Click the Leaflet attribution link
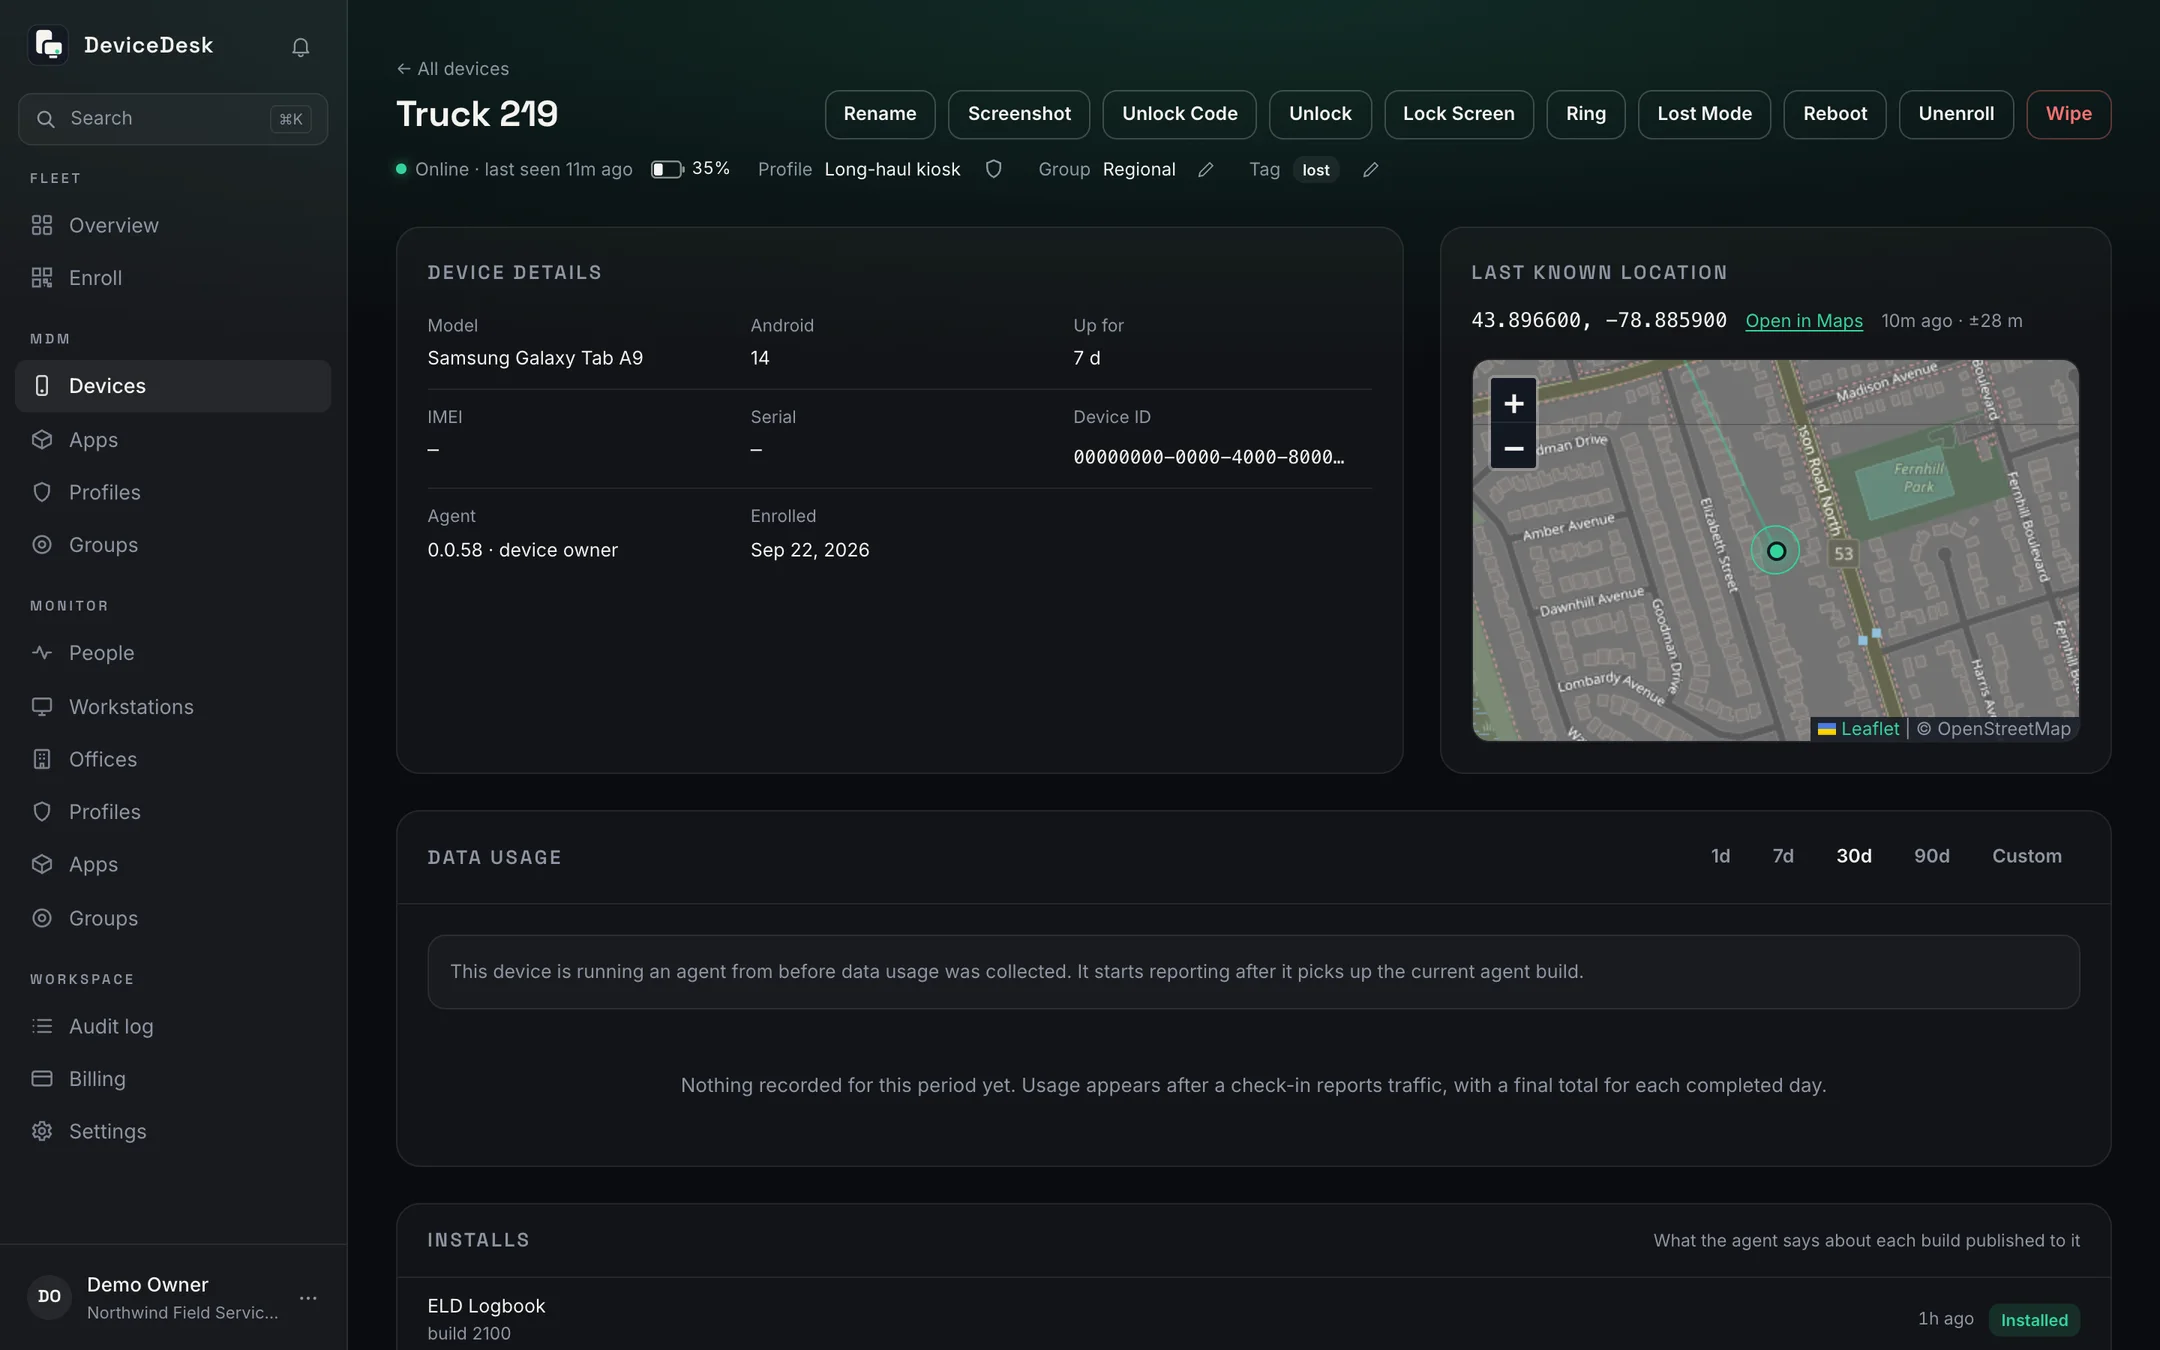Viewport: 2160px width, 1350px height. tap(1858, 729)
